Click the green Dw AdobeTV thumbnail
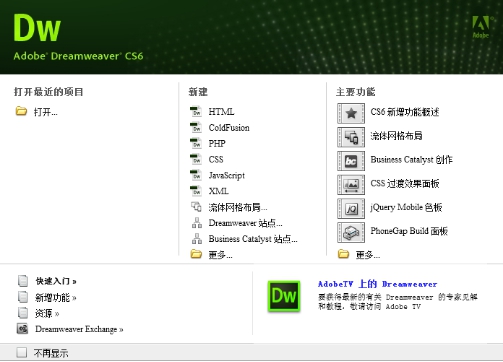Screen dimensions: 503x362 click(x=284, y=296)
